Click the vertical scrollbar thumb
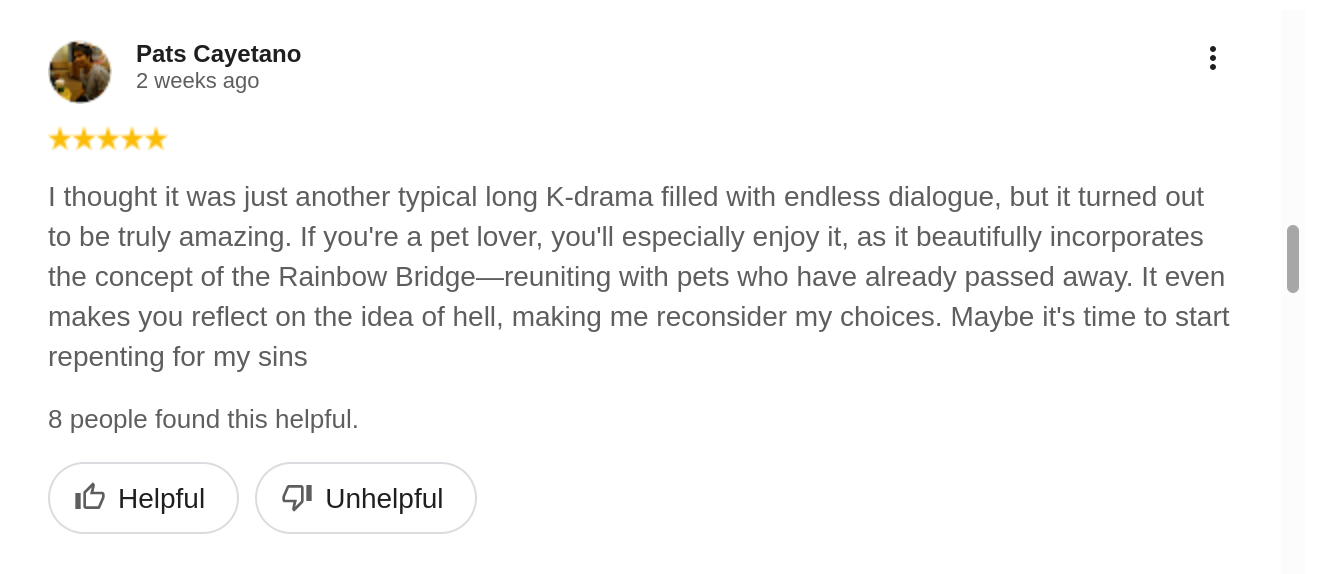The image size is (1338, 574). pos(1292,259)
